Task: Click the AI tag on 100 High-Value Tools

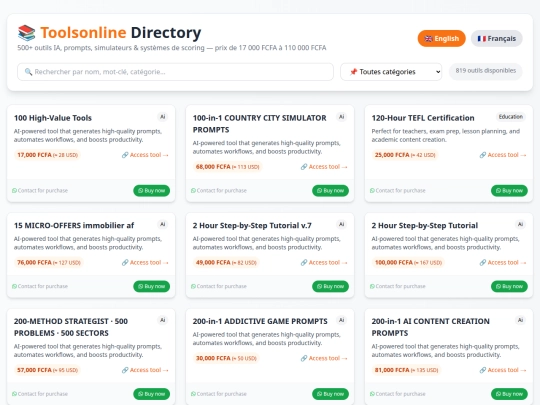Action: [163, 117]
